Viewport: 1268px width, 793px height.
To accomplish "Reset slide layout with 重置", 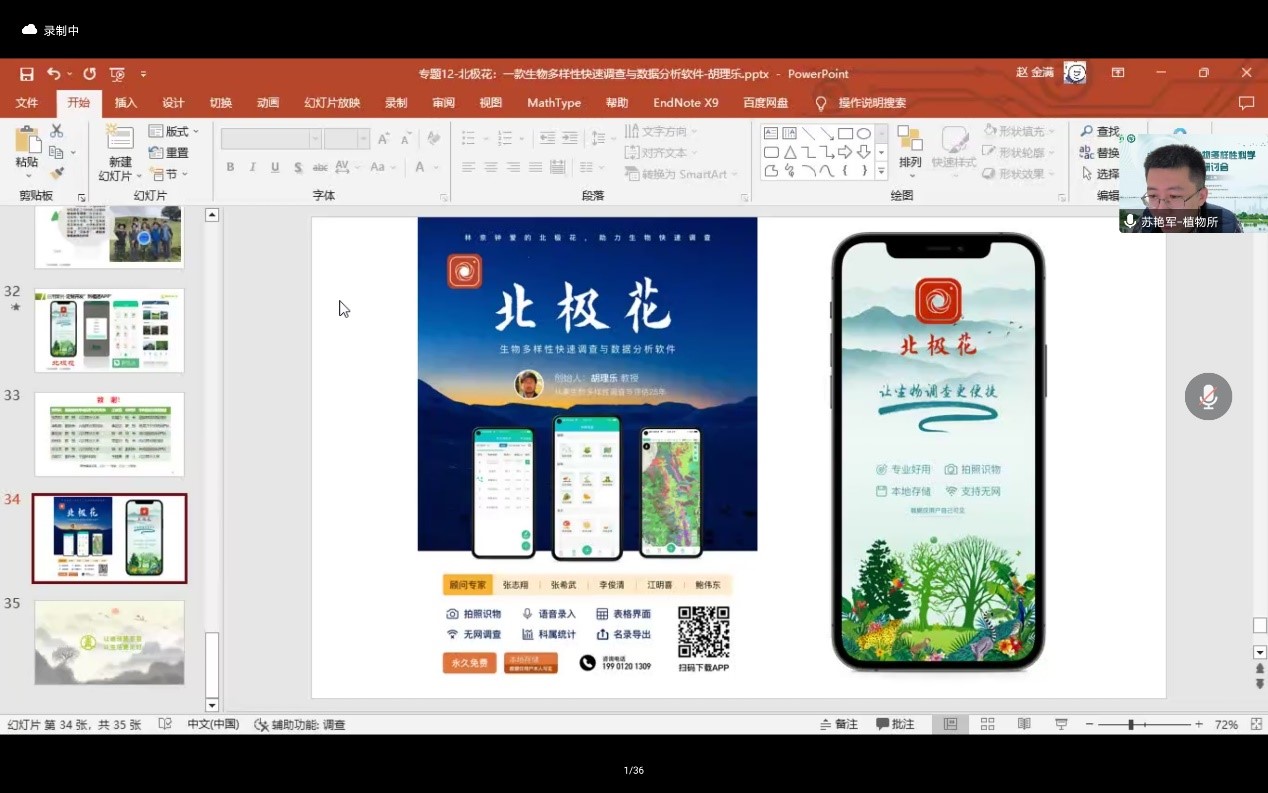I will (168, 153).
